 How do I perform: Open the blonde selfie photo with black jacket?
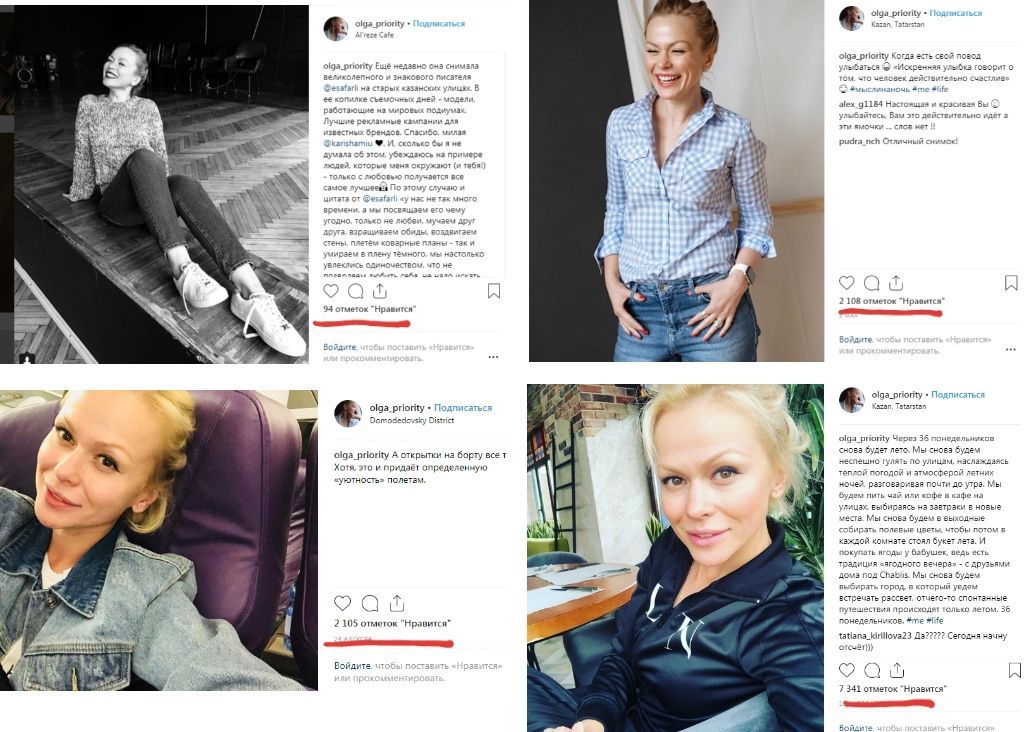pos(675,558)
